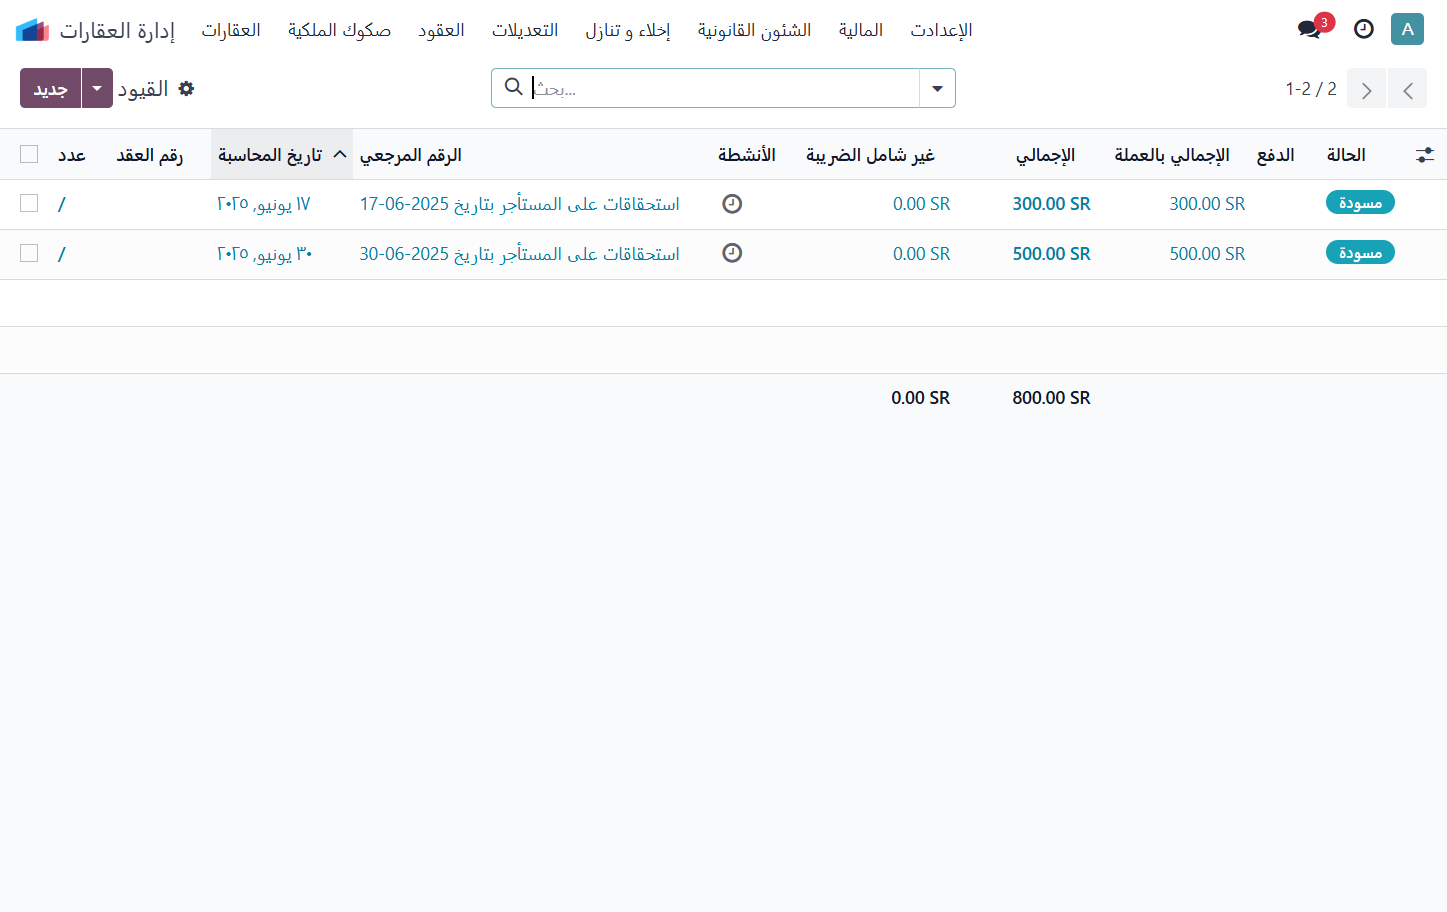The width and height of the screenshot is (1447, 912).
Task: Click the ٣٠ يونيو ٢٠٢٥ date cell
Action: point(265,254)
